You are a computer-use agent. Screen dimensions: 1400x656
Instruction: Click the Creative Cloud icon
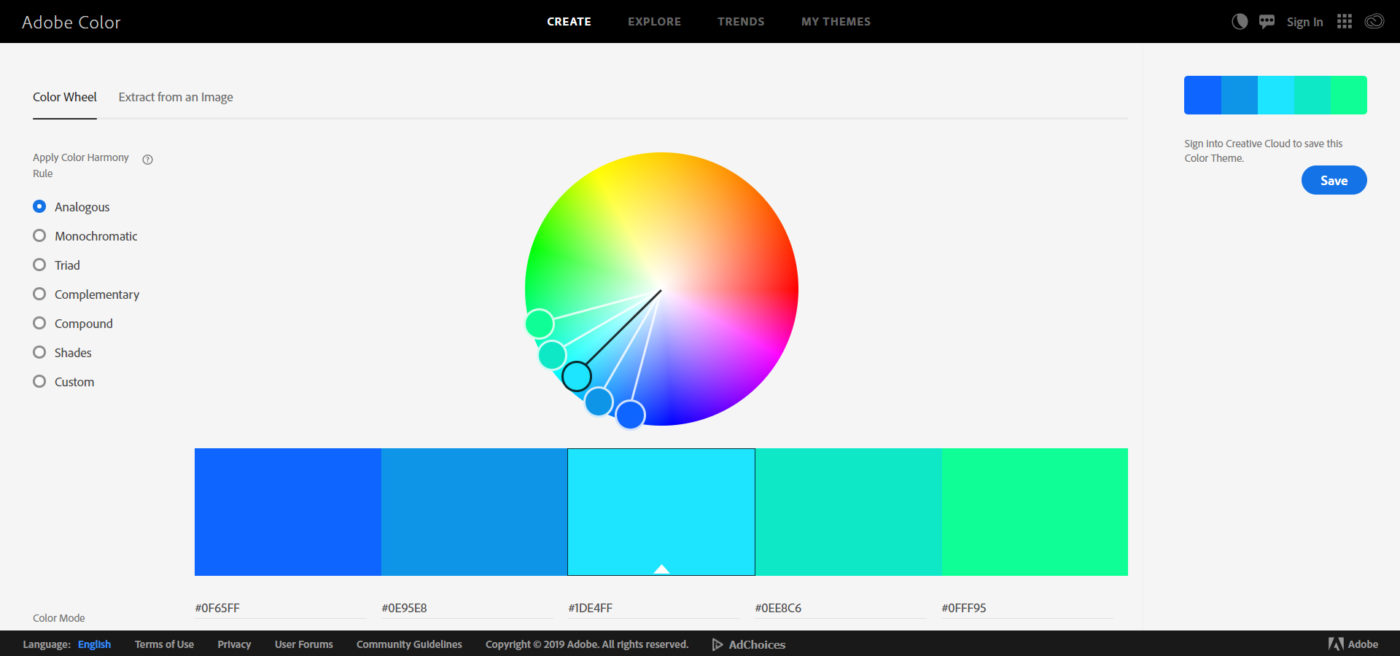[1373, 20]
